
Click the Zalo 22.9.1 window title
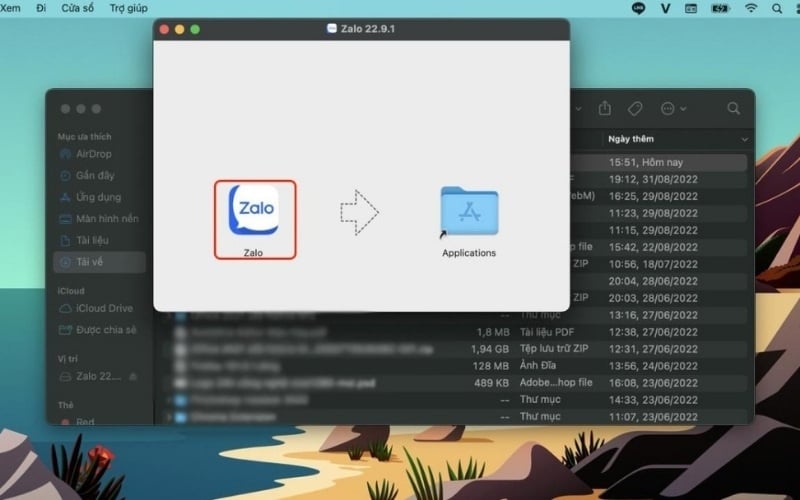368,29
